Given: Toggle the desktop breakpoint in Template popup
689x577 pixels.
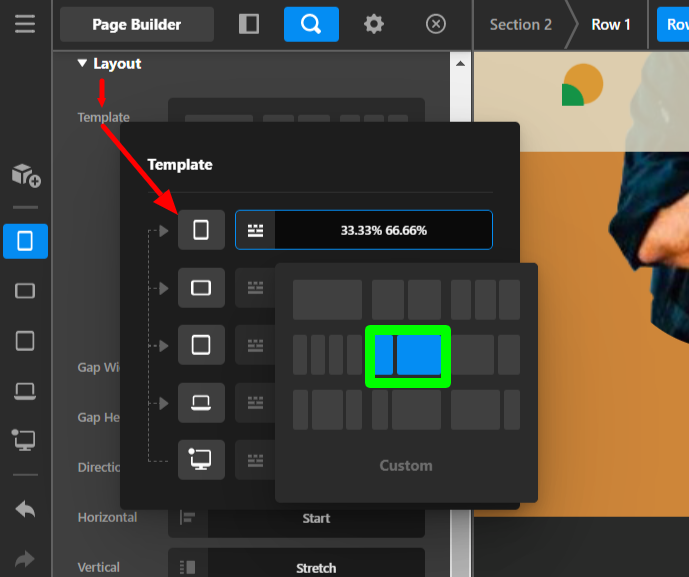Looking at the screenshot, I should click(x=201, y=460).
